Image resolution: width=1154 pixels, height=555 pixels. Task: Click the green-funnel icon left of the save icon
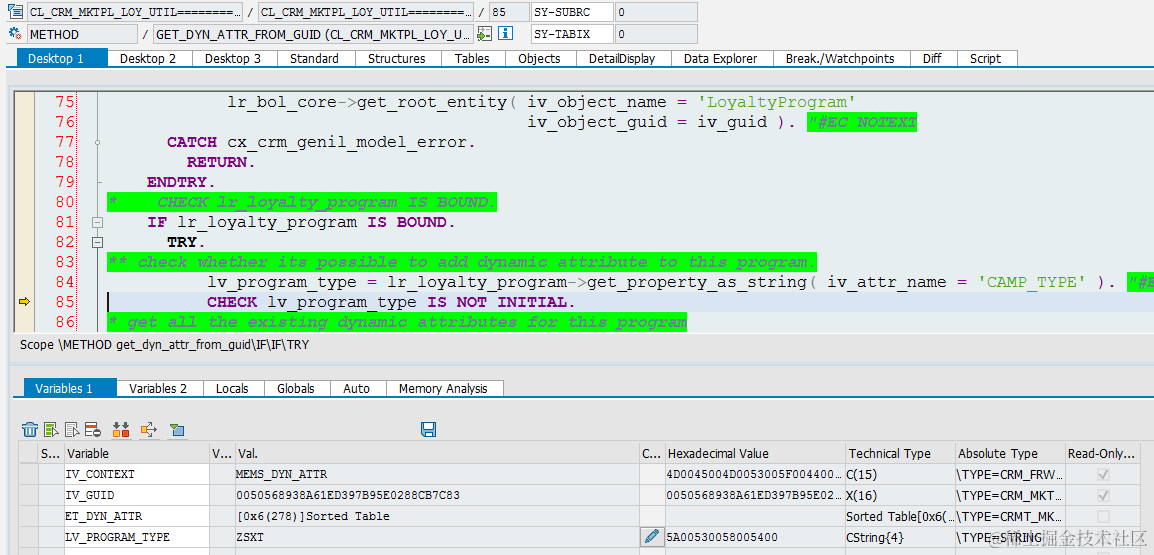click(177, 429)
